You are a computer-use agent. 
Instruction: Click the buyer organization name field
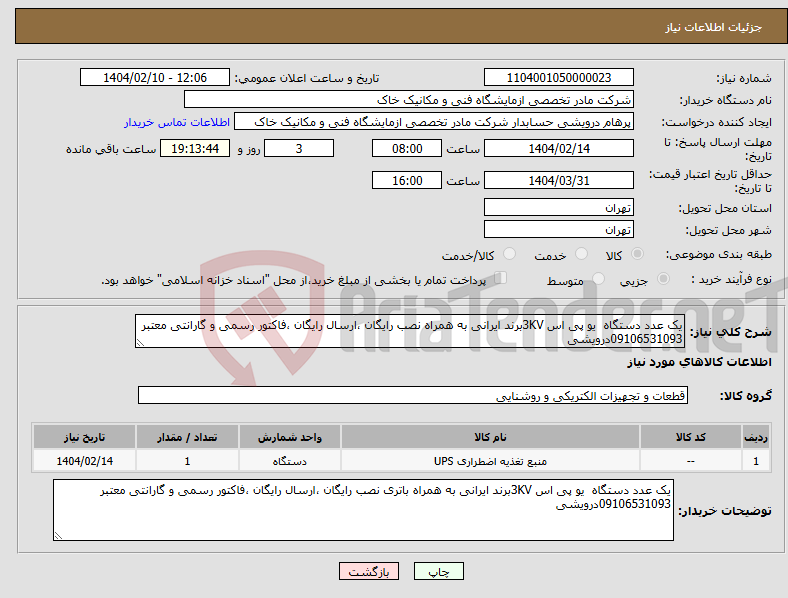click(409, 99)
